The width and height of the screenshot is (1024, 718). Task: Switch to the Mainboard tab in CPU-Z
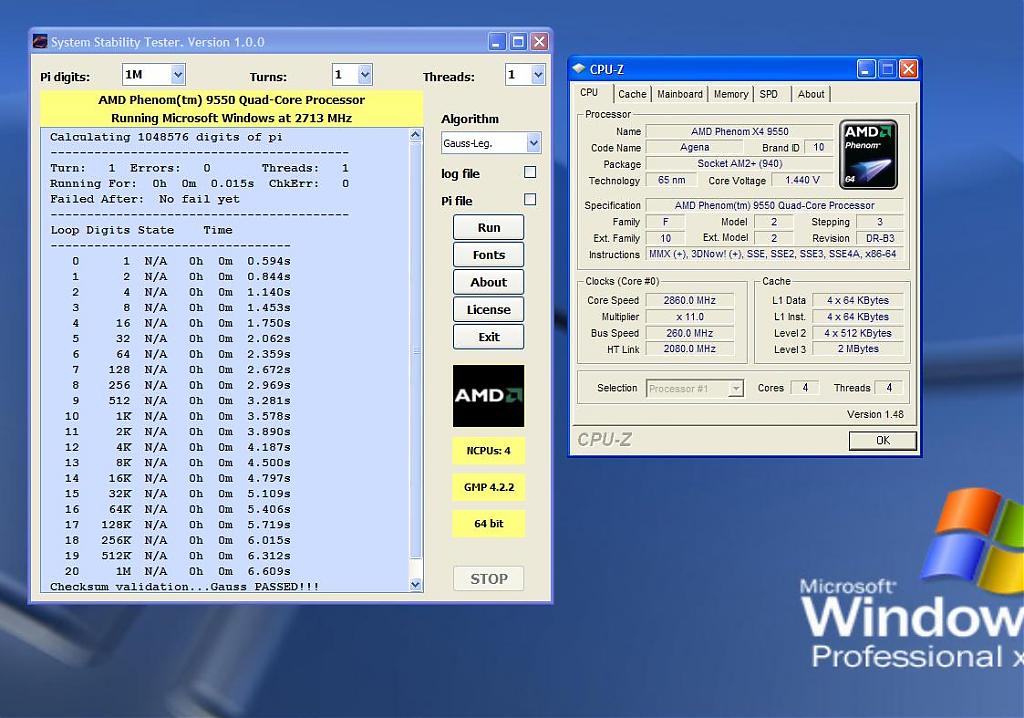680,94
